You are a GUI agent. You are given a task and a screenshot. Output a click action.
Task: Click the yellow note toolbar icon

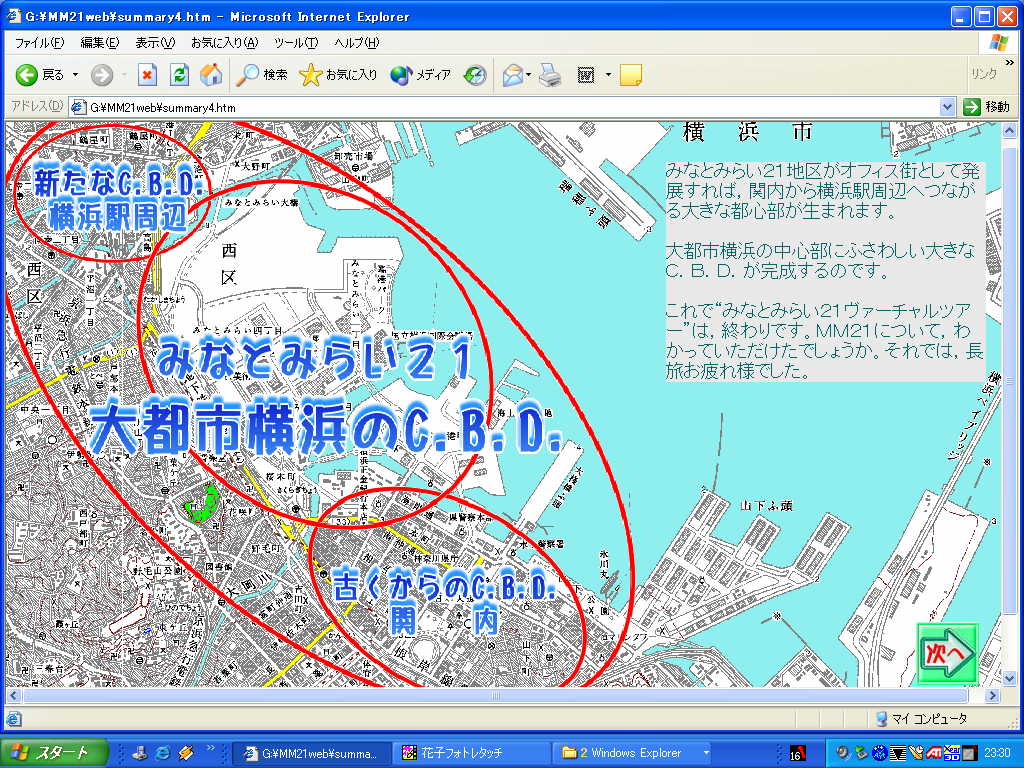coord(630,75)
